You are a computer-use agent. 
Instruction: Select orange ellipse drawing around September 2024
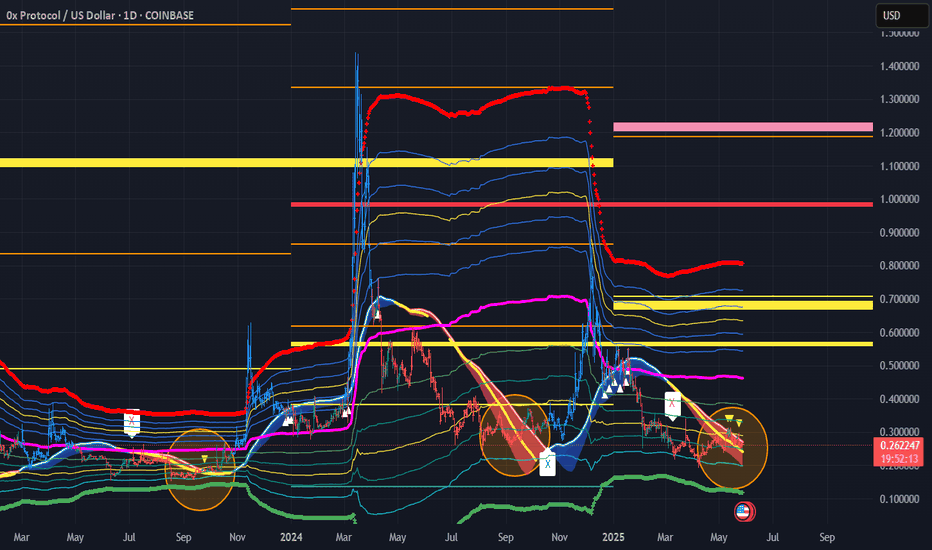coord(515,435)
